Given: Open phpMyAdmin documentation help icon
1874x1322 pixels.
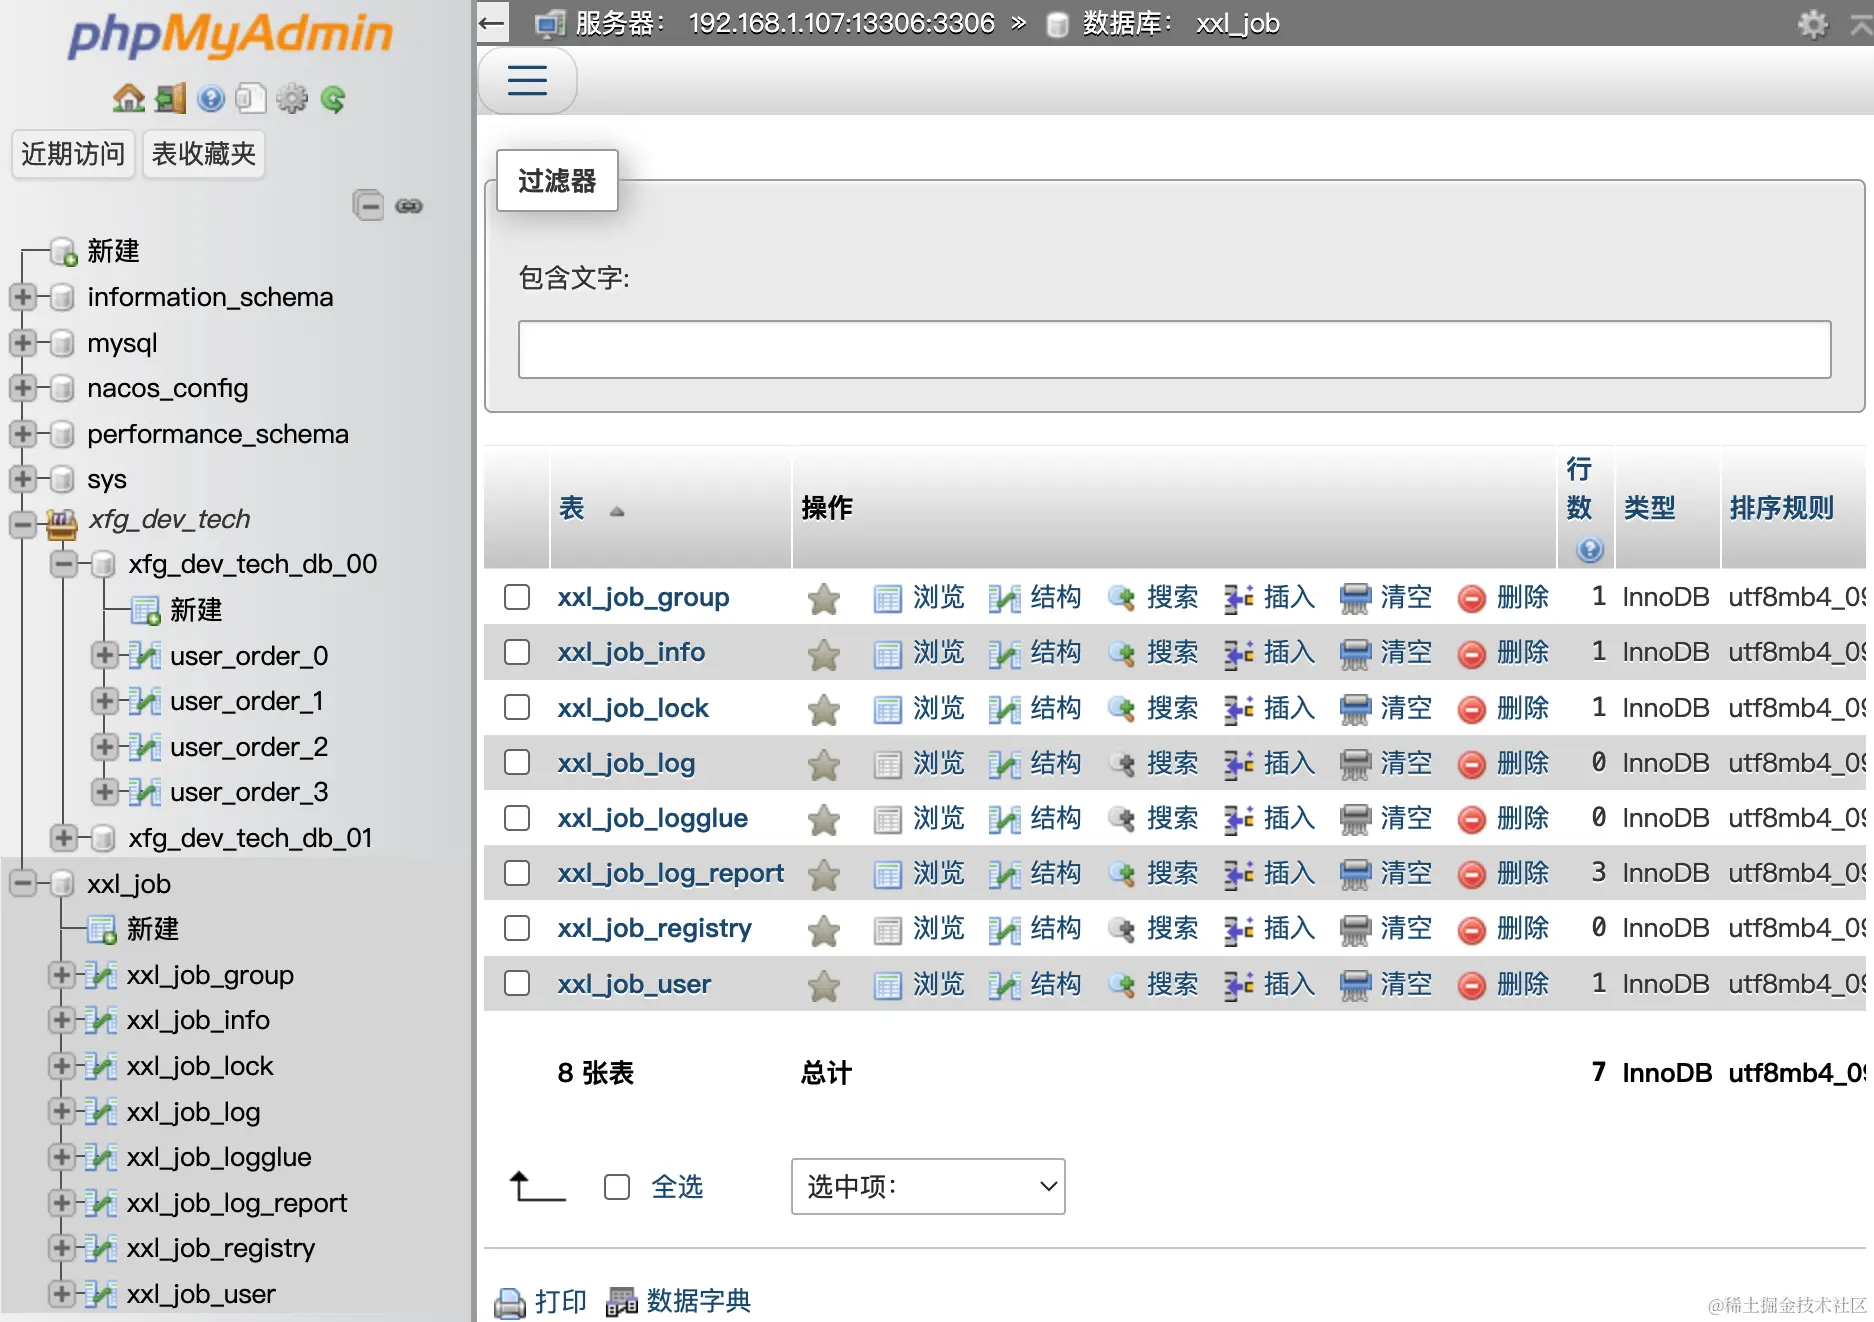Looking at the screenshot, I should point(210,98).
